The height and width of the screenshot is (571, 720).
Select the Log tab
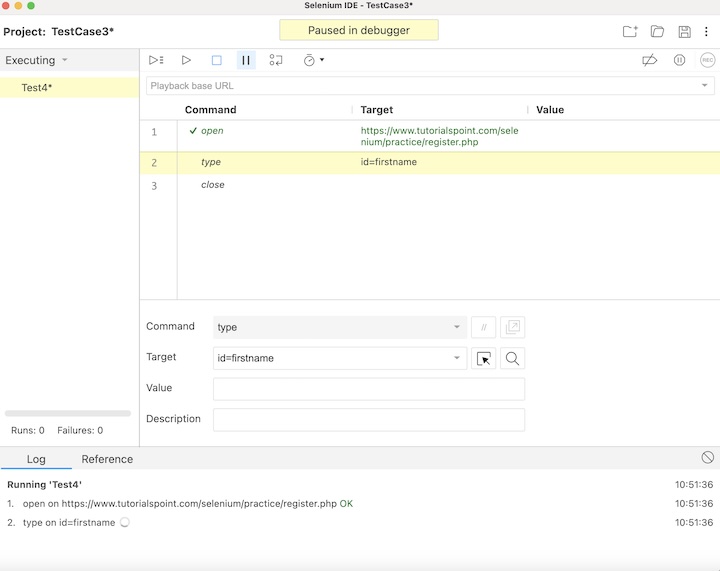tap(36, 459)
